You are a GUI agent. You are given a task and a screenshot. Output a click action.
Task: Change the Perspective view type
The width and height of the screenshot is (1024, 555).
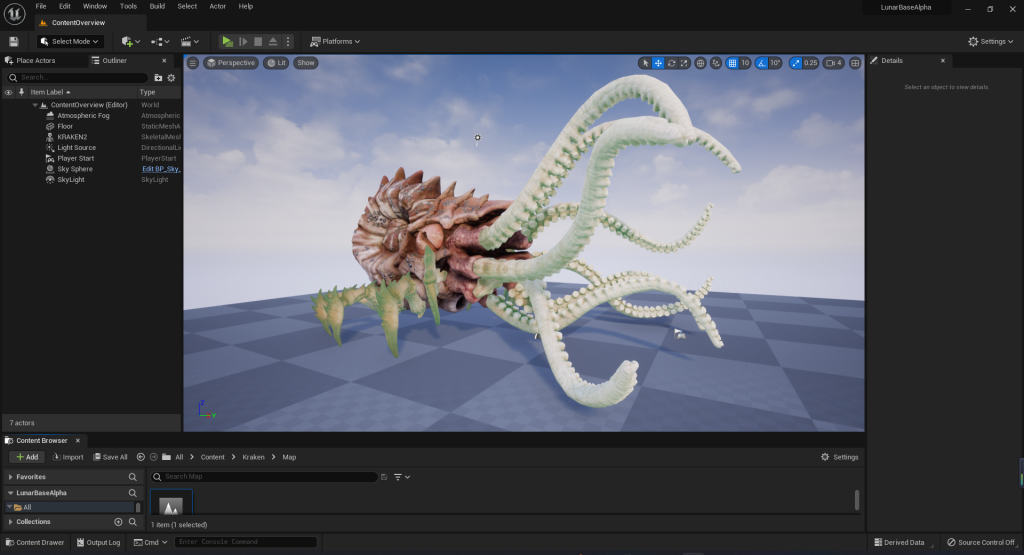click(231, 63)
